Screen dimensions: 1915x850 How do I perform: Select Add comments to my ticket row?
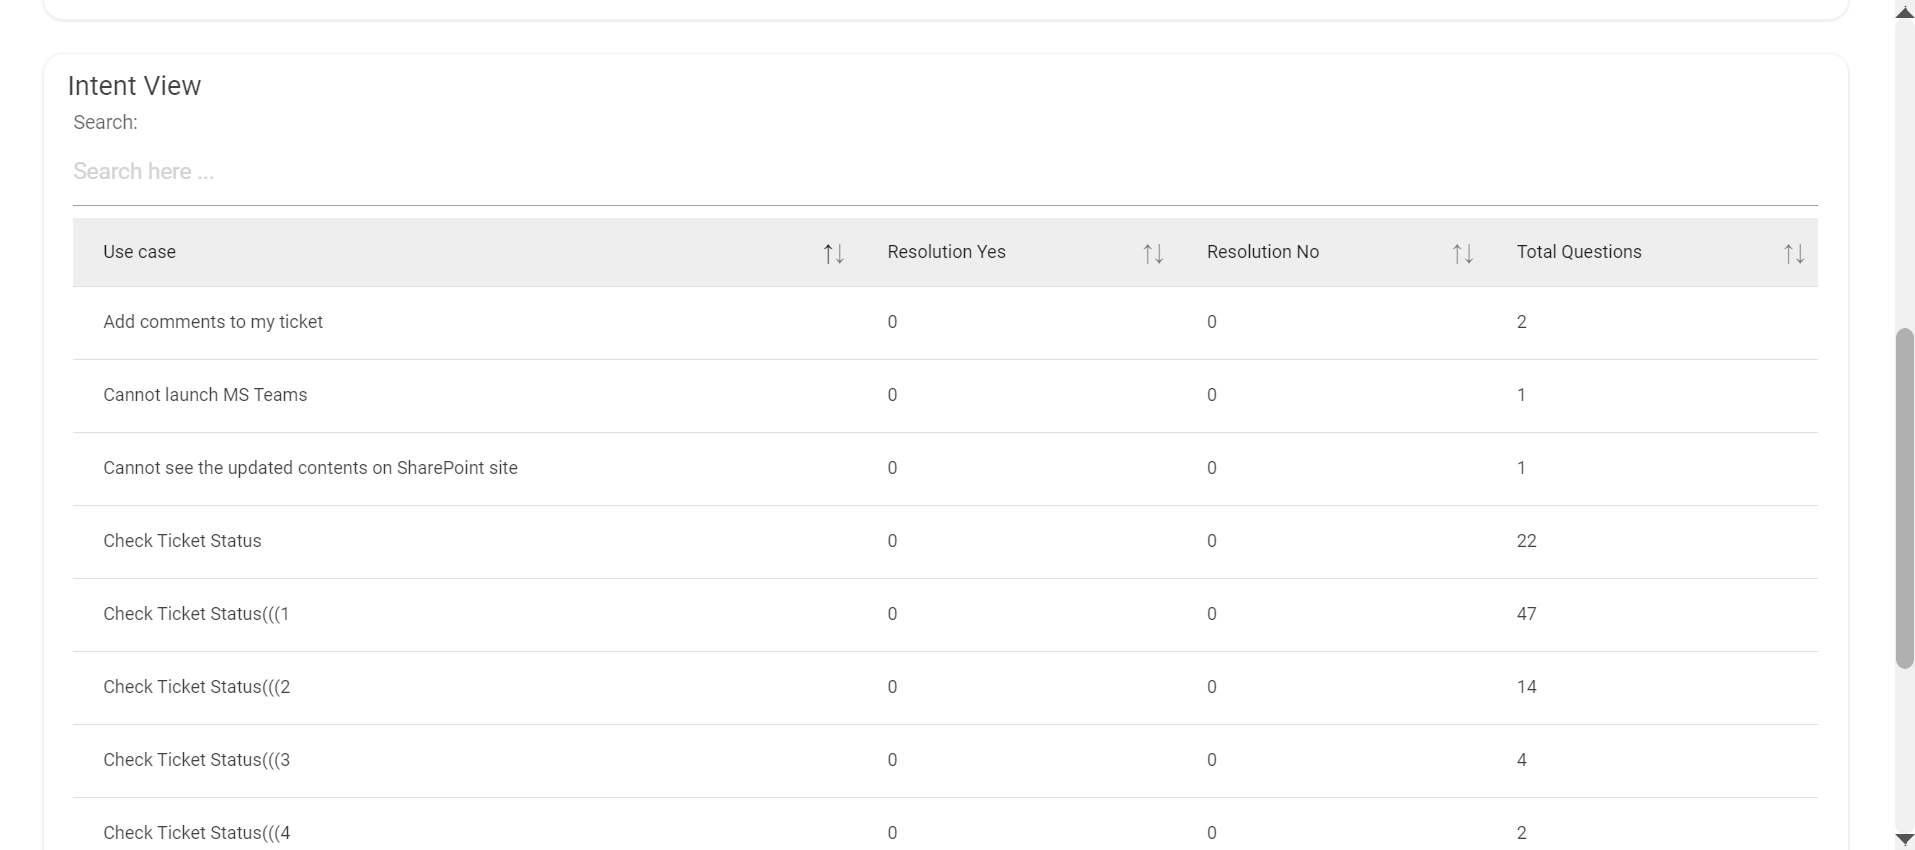[213, 322]
